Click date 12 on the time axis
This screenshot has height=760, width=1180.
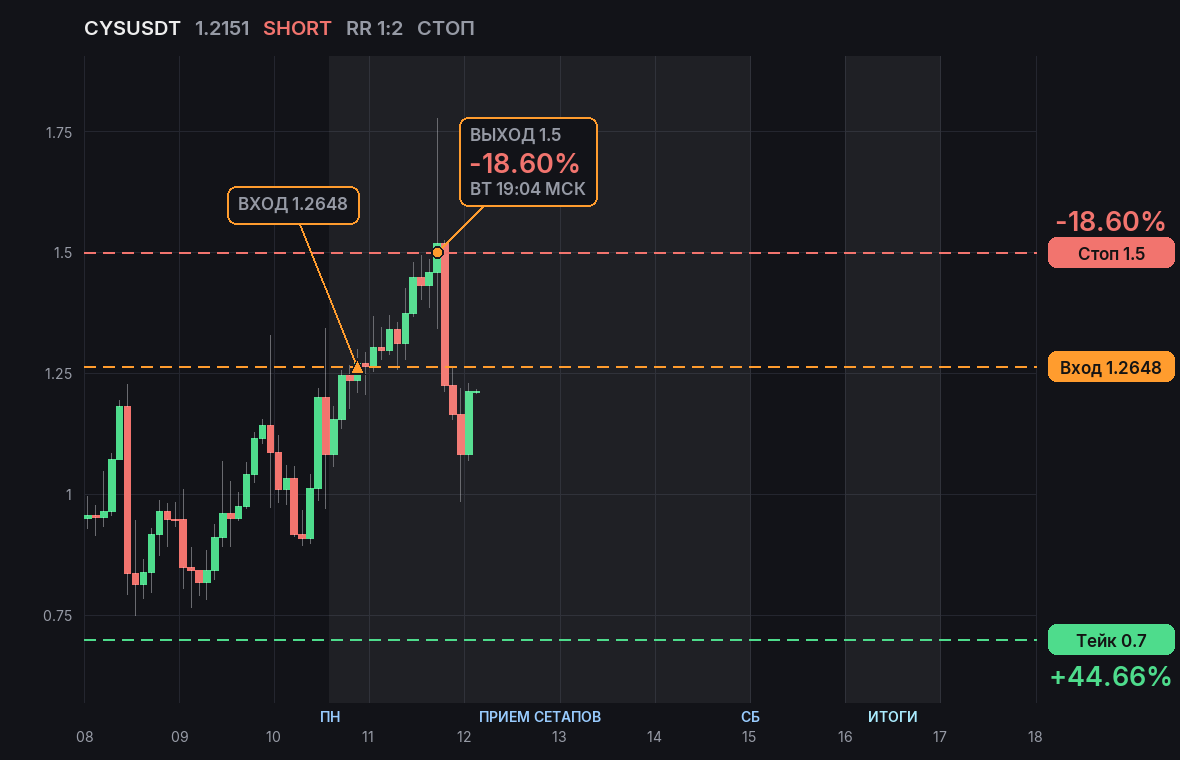click(464, 737)
